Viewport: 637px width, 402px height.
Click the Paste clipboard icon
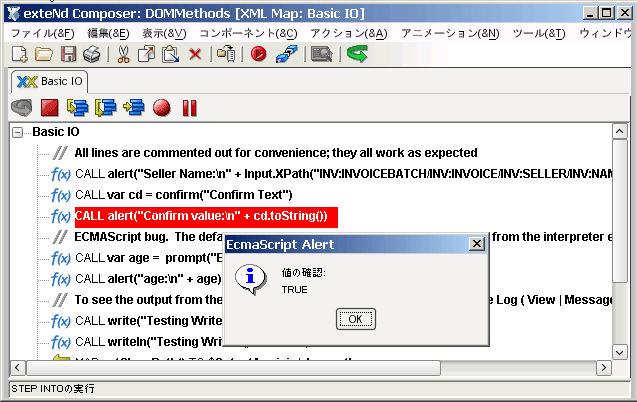171,54
